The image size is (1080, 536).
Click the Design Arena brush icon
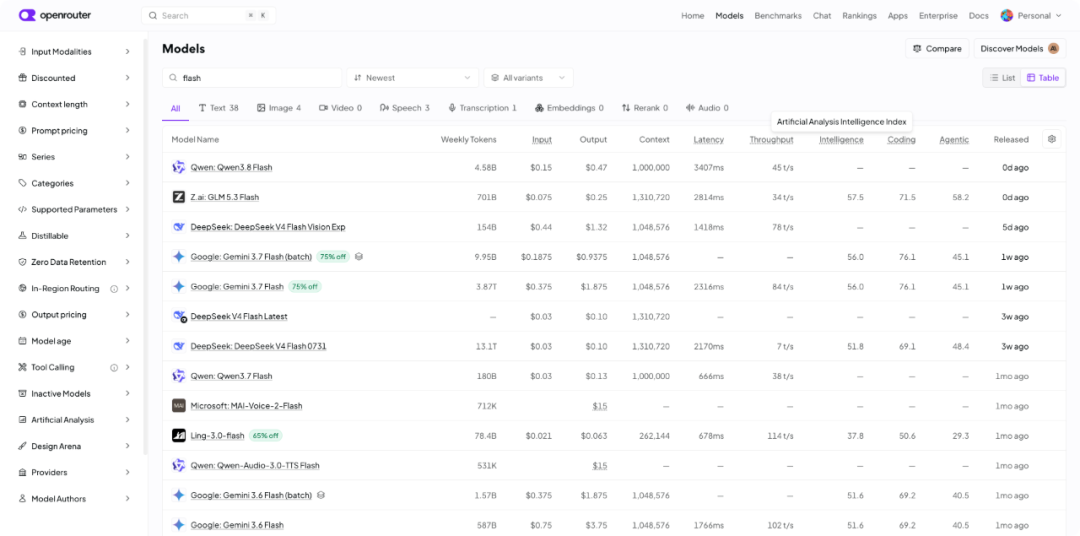(x=23, y=446)
